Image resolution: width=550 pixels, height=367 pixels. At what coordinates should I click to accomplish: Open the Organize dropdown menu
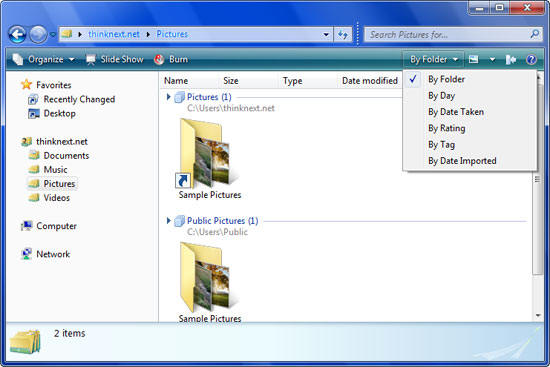43,60
